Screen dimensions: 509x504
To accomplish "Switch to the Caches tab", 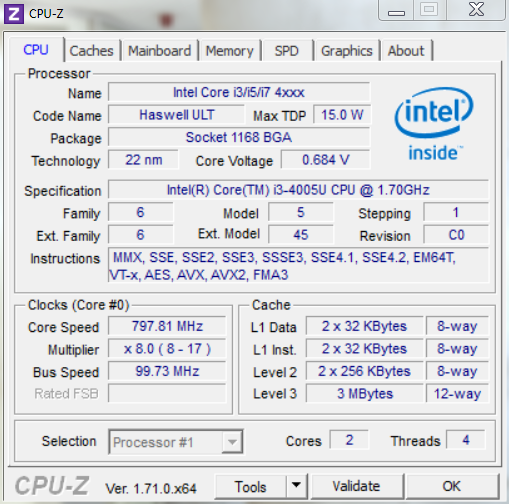I will [91, 51].
